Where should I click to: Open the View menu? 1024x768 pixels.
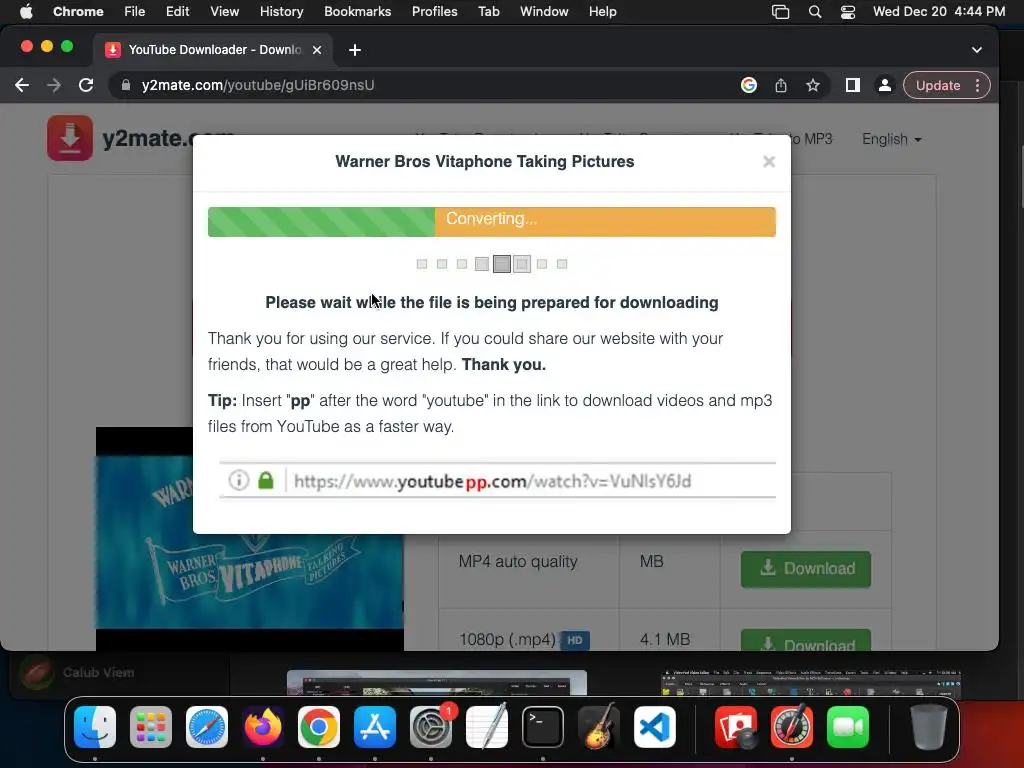pos(224,12)
